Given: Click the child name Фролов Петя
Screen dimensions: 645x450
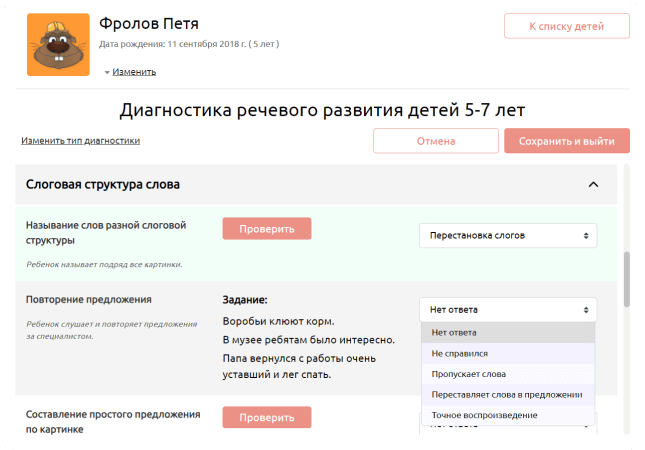Looking at the screenshot, I should click(x=147, y=23).
